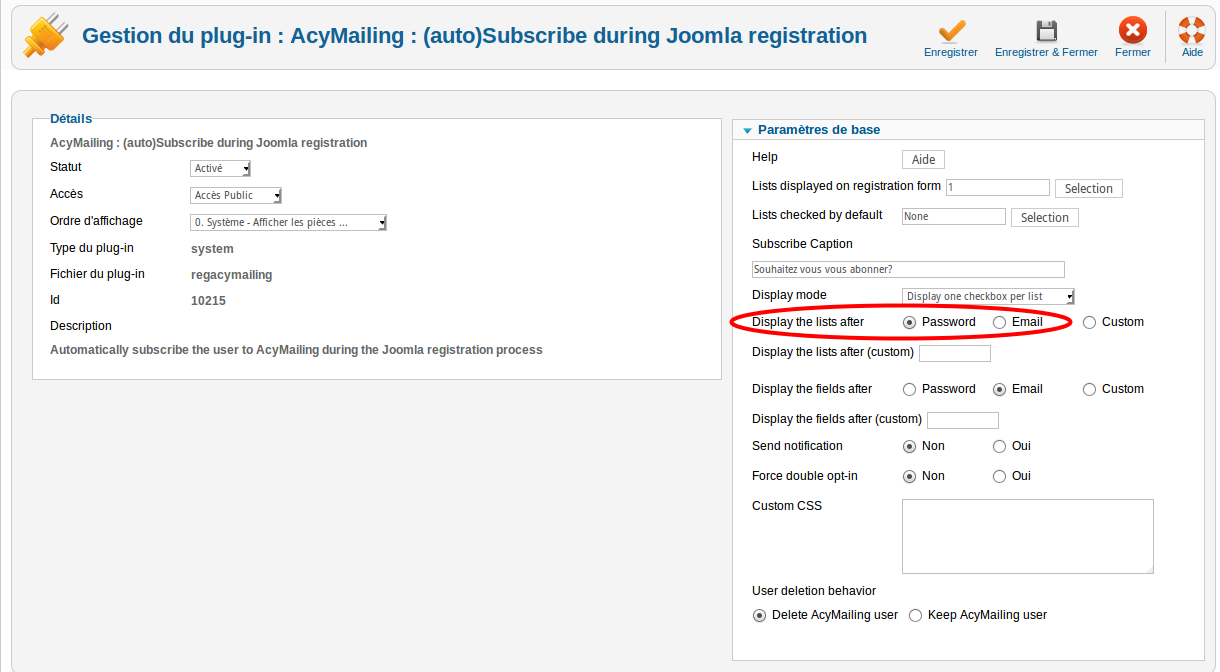Click the Aide button next to Help

[x=923, y=160]
